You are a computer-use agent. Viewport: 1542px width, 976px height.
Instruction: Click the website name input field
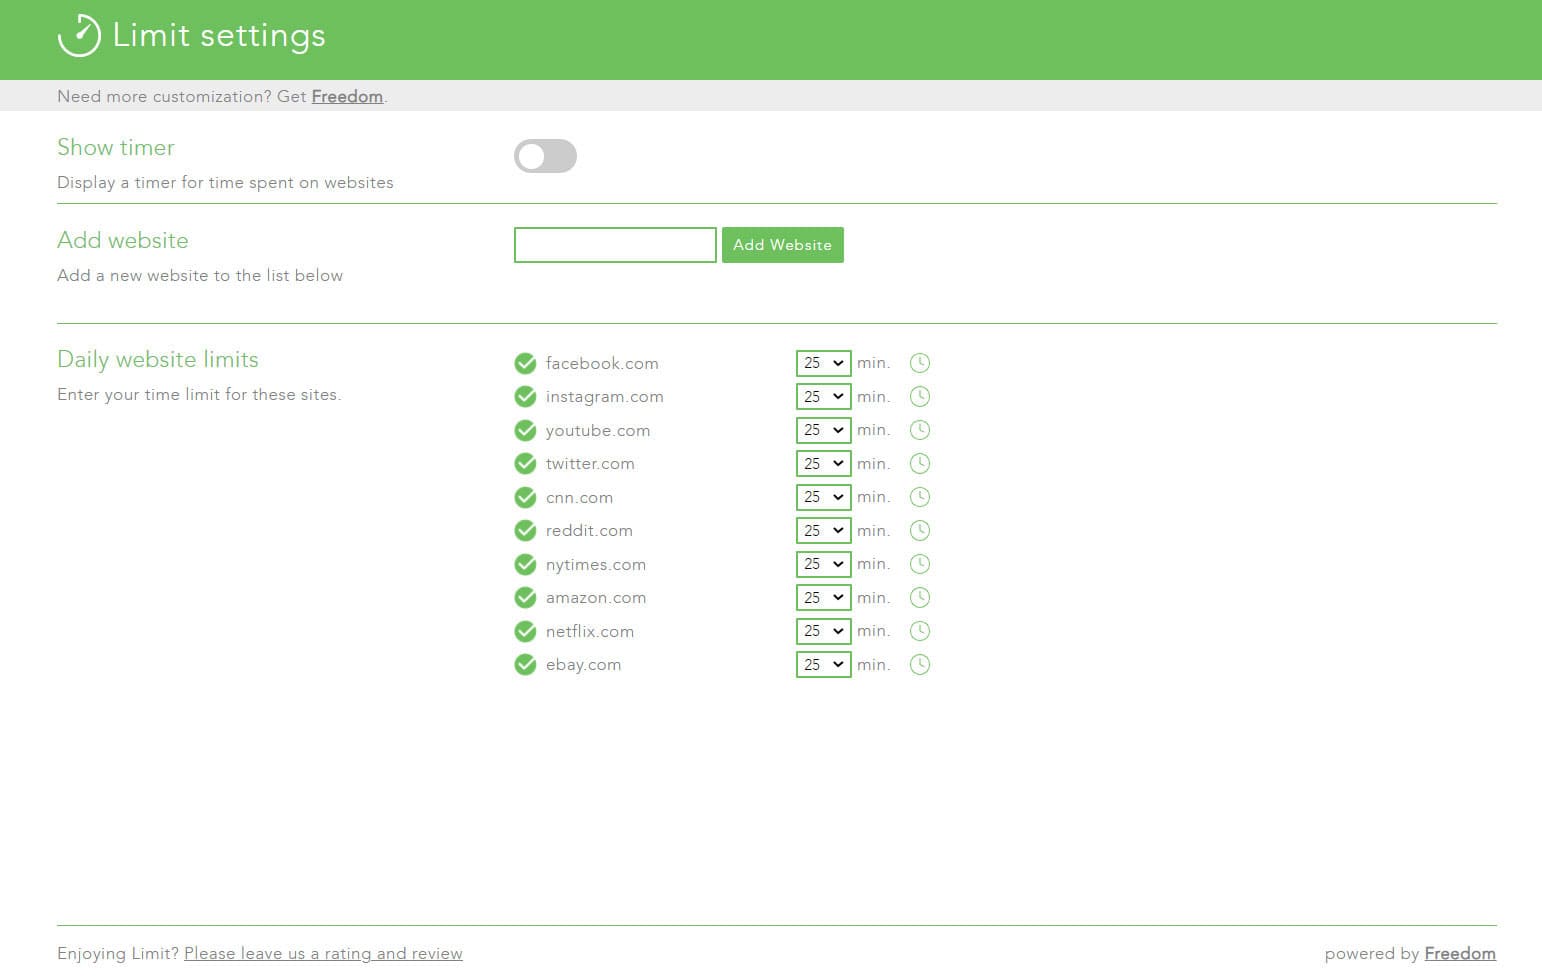(x=614, y=244)
